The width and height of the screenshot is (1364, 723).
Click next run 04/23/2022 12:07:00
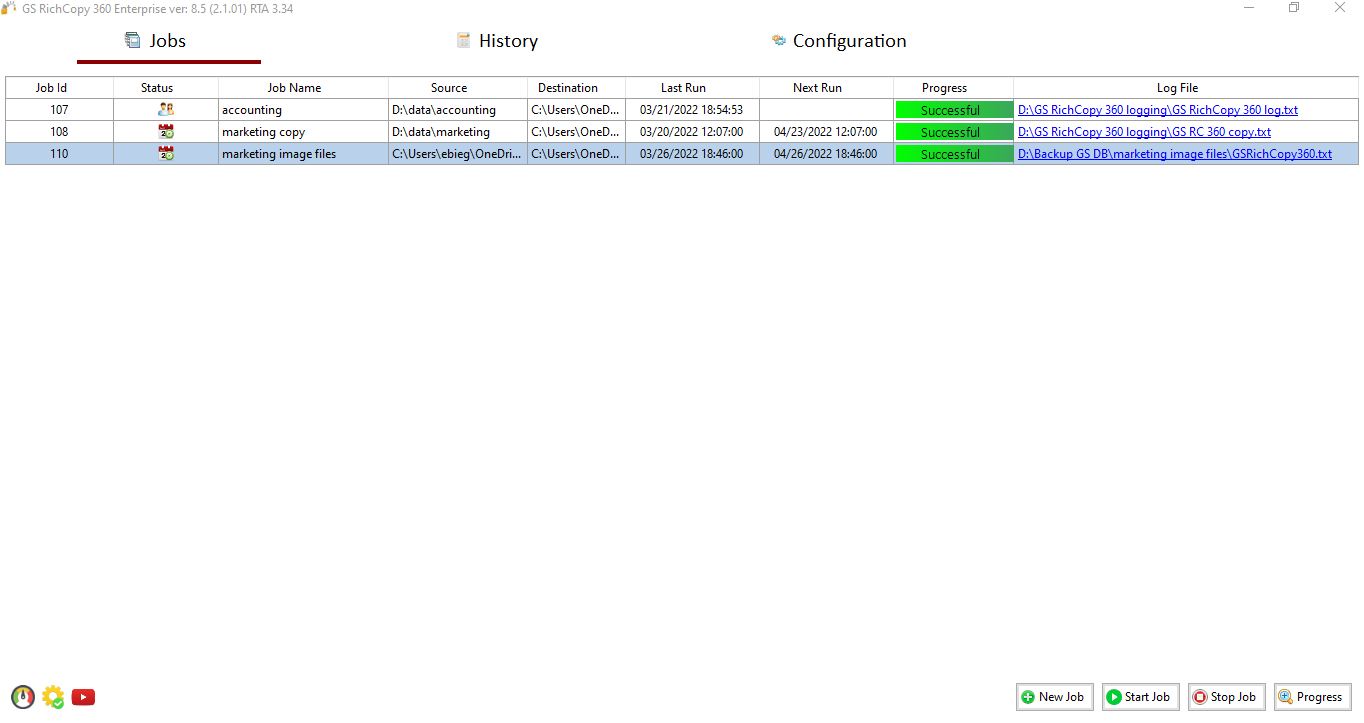pyautogui.click(x=826, y=132)
